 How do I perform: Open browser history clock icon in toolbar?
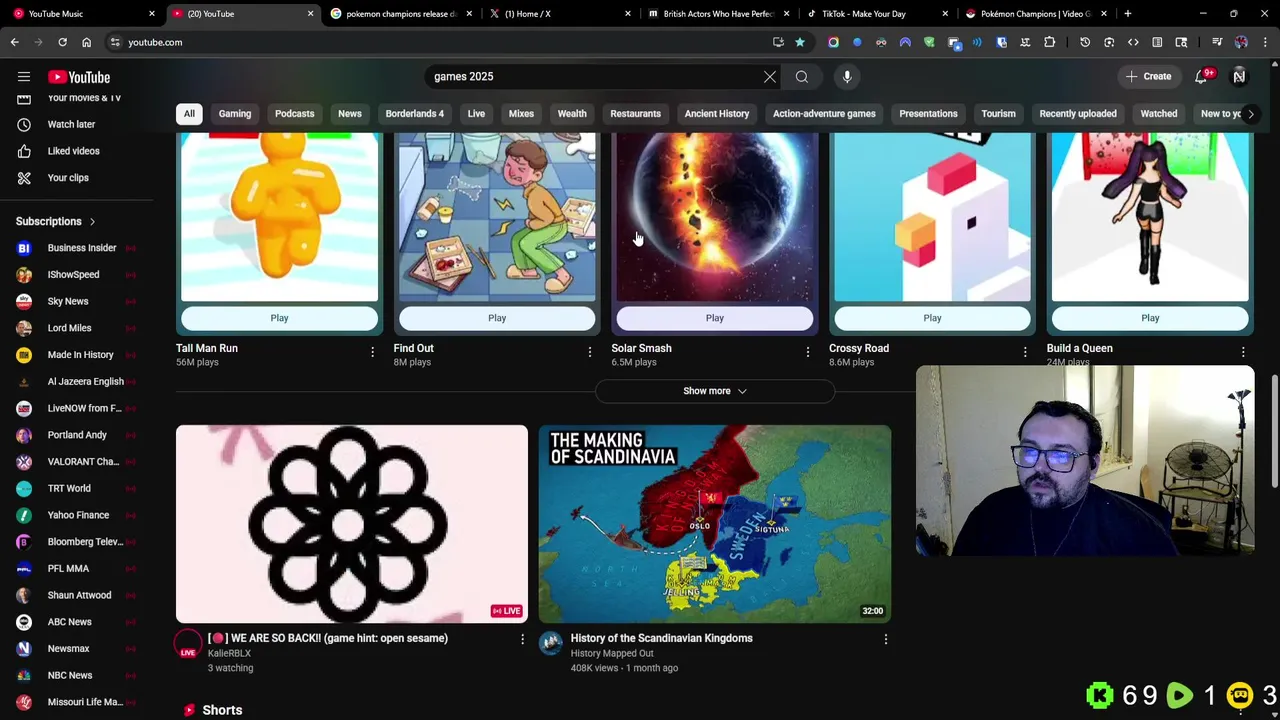click(1085, 42)
